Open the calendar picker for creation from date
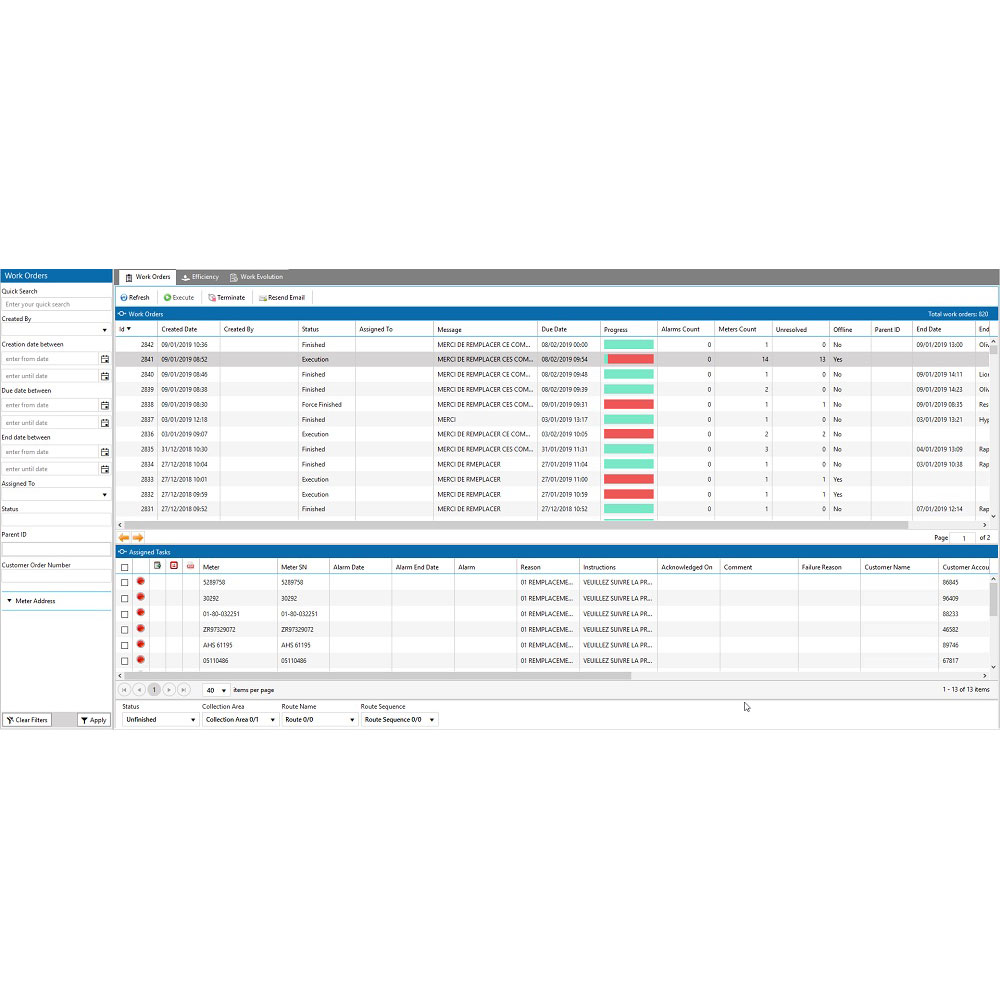 coord(103,357)
